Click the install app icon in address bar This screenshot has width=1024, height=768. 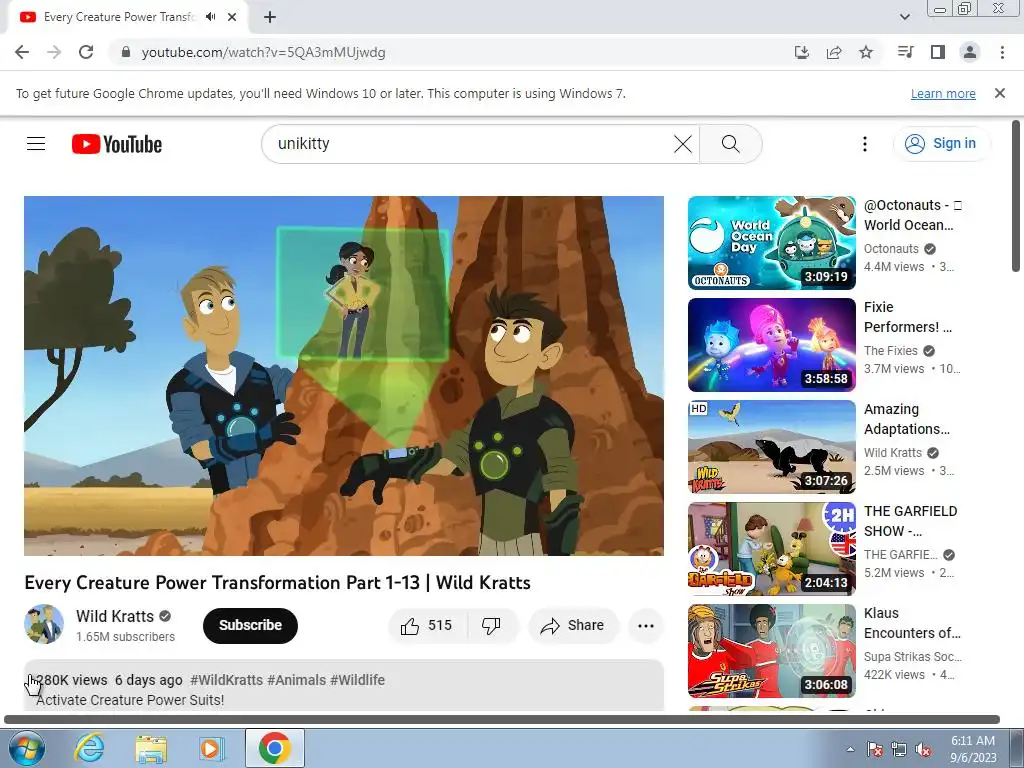[x=801, y=52]
